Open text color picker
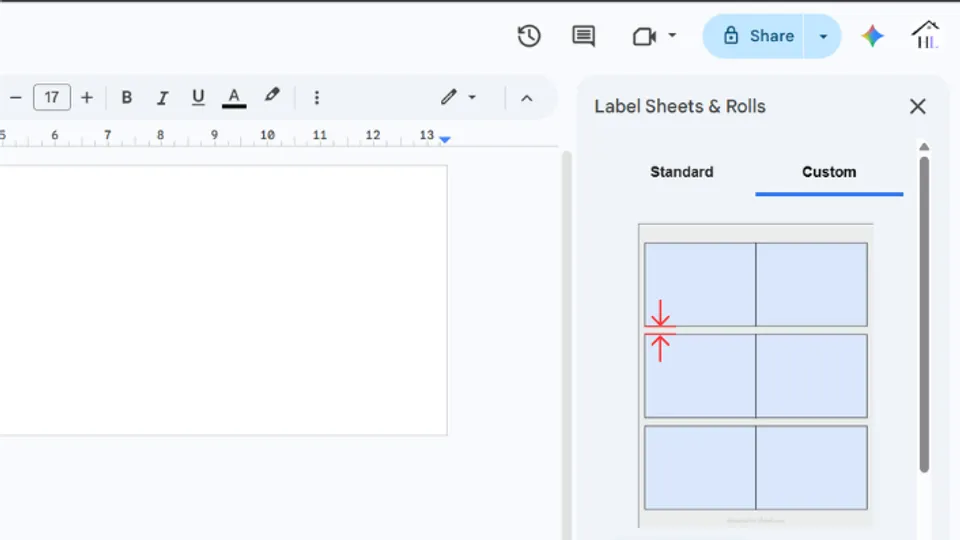Viewport: 960px width, 540px height. 234,97
